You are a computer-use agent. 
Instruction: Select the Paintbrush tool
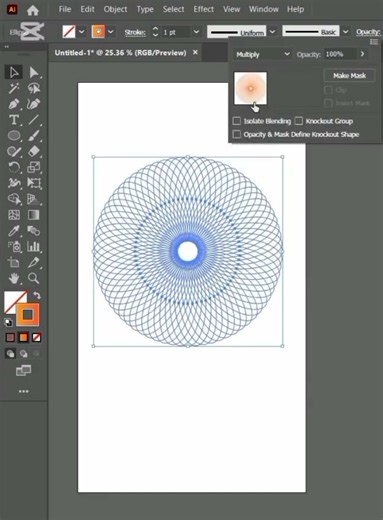pyautogui.click(x=34, y=136)
